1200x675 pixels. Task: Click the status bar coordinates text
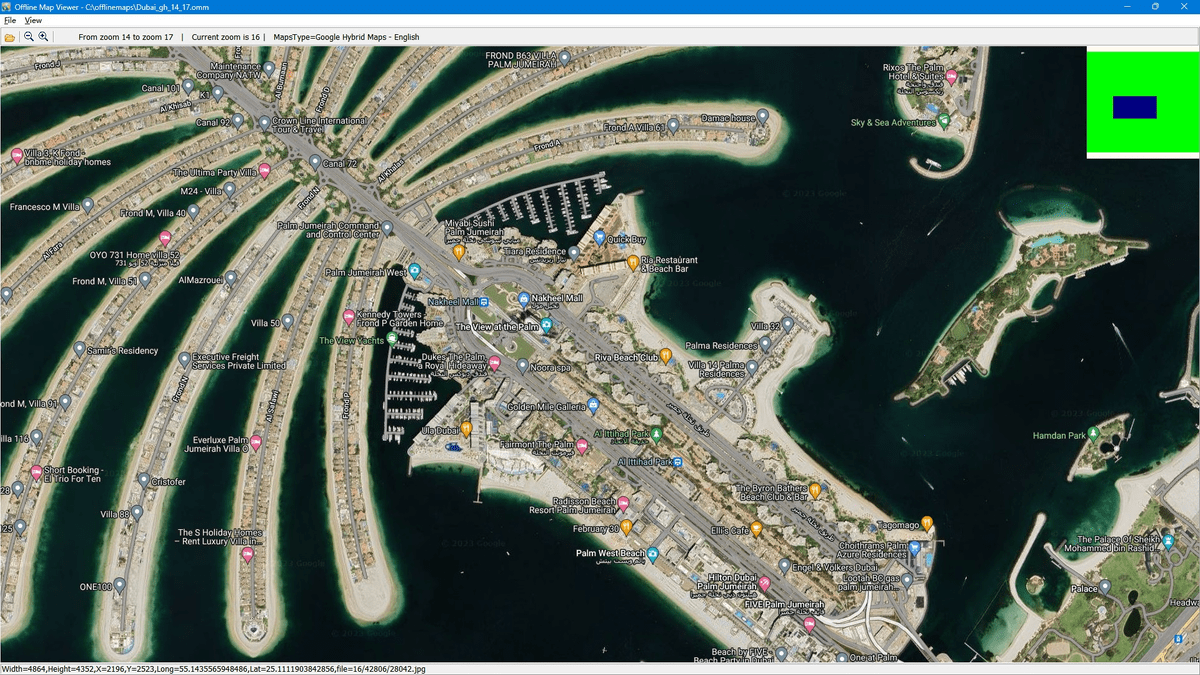pyautogui.click(x=212, y=668)
